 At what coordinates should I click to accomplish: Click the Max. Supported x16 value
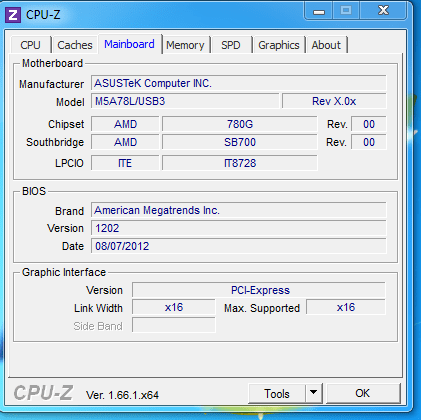[346, 307]
